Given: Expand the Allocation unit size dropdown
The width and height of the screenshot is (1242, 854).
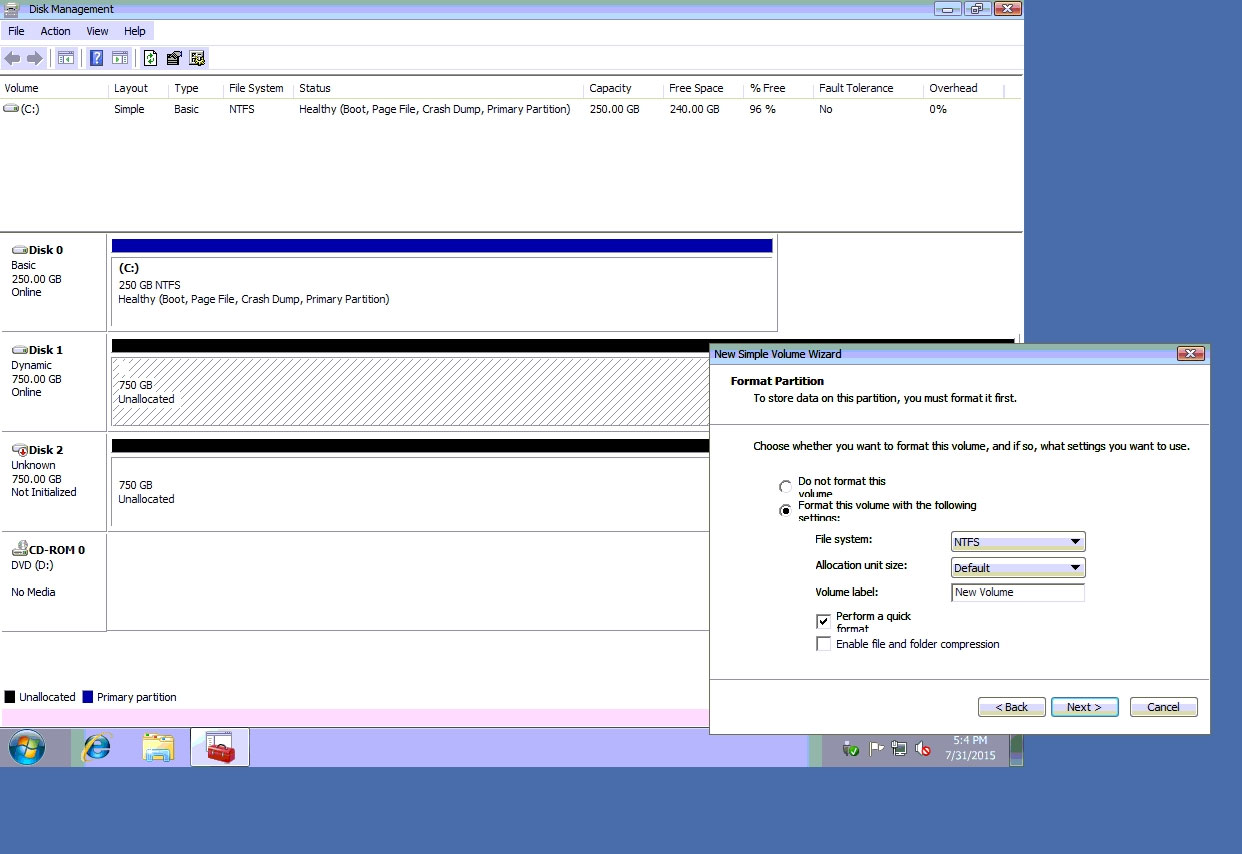Looking at the screenshot, I should tap(1018, 568).
